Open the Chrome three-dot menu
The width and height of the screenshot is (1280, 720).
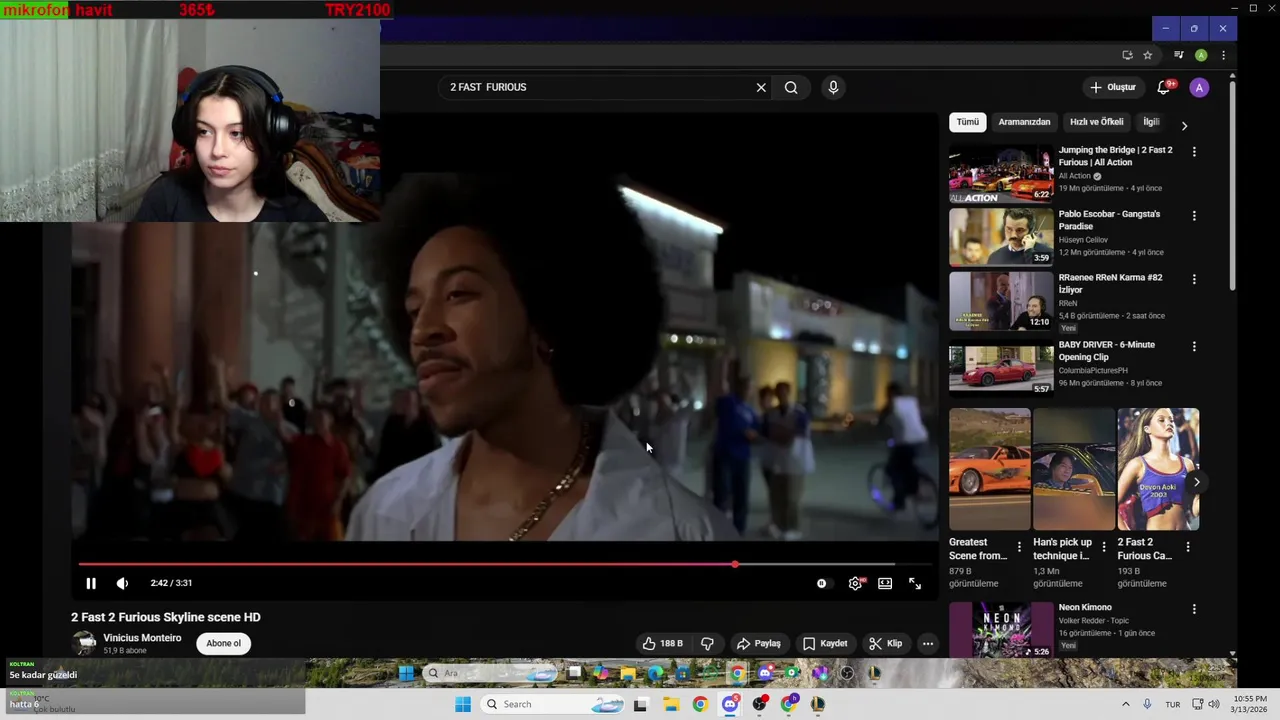1223,55
